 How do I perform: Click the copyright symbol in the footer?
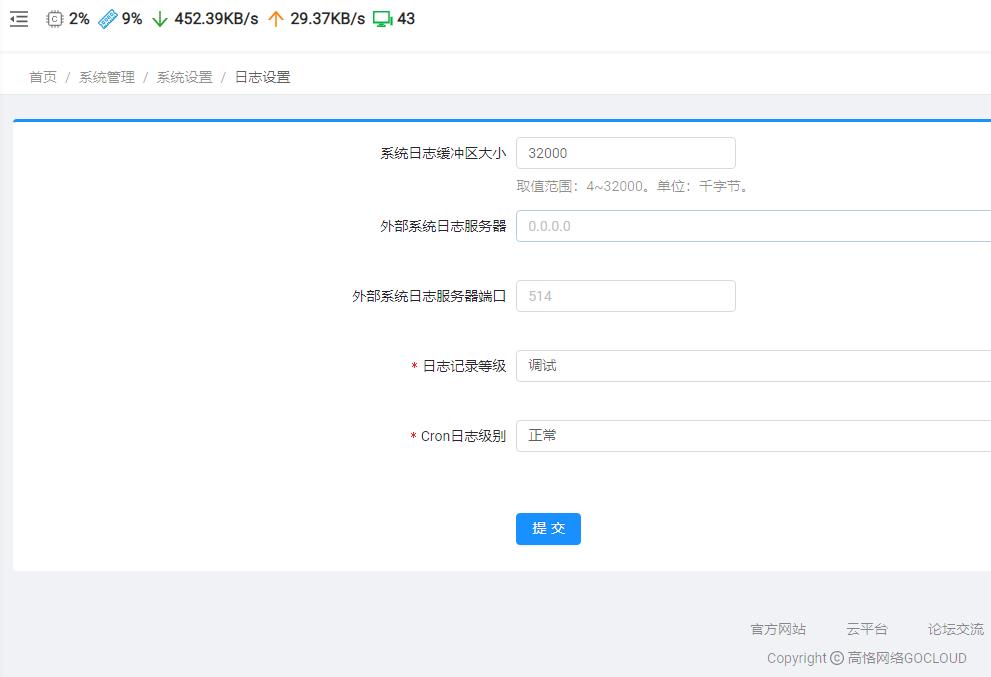(x=836, y=658)
